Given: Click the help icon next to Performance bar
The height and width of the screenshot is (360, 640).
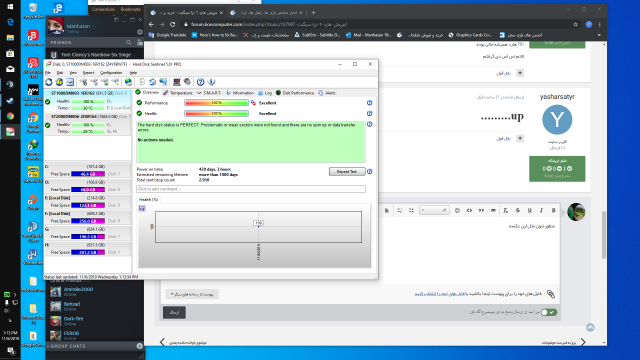Looking at the screenshot, I should [x=369, y=103].
